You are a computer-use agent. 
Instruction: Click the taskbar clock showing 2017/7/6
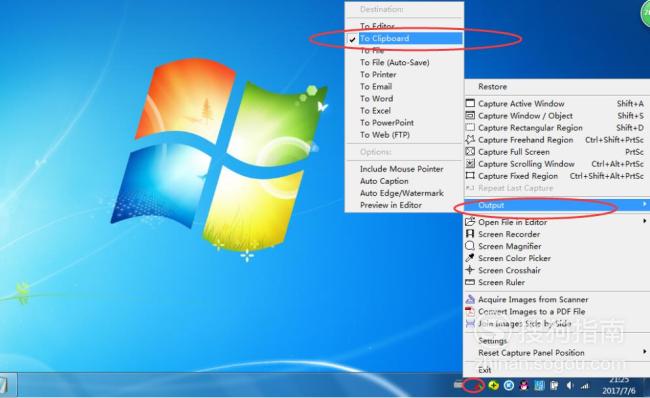coord(619,386)
